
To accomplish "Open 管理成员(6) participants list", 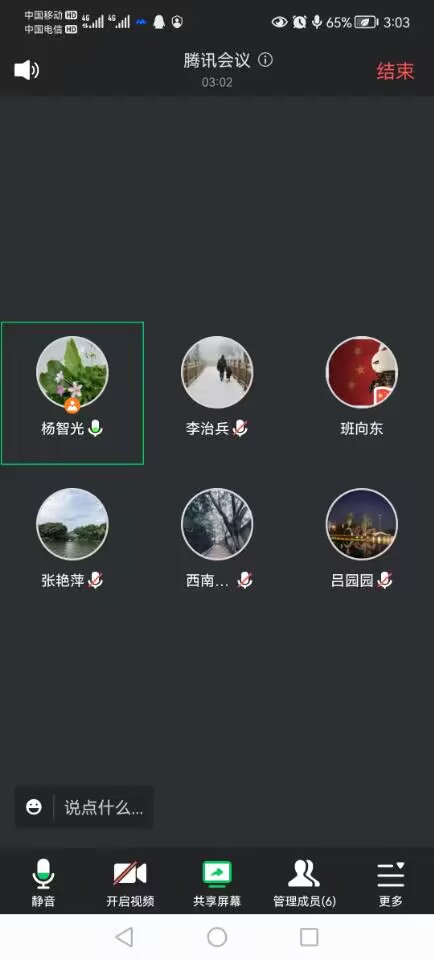I will (x=304, y=883).
